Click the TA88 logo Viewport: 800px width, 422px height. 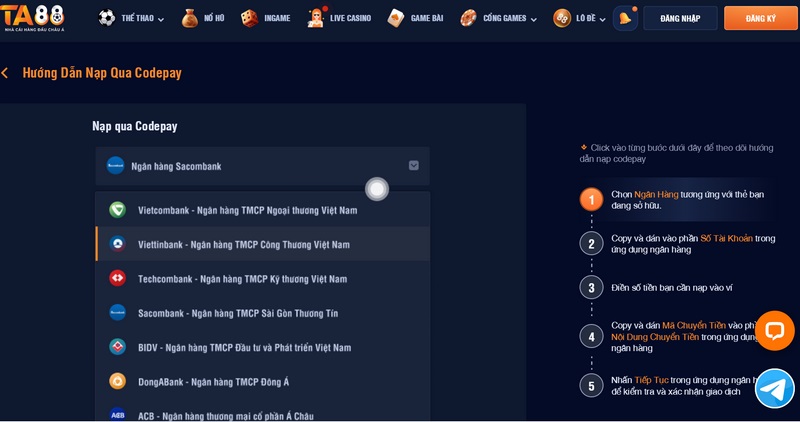(34, 17)
